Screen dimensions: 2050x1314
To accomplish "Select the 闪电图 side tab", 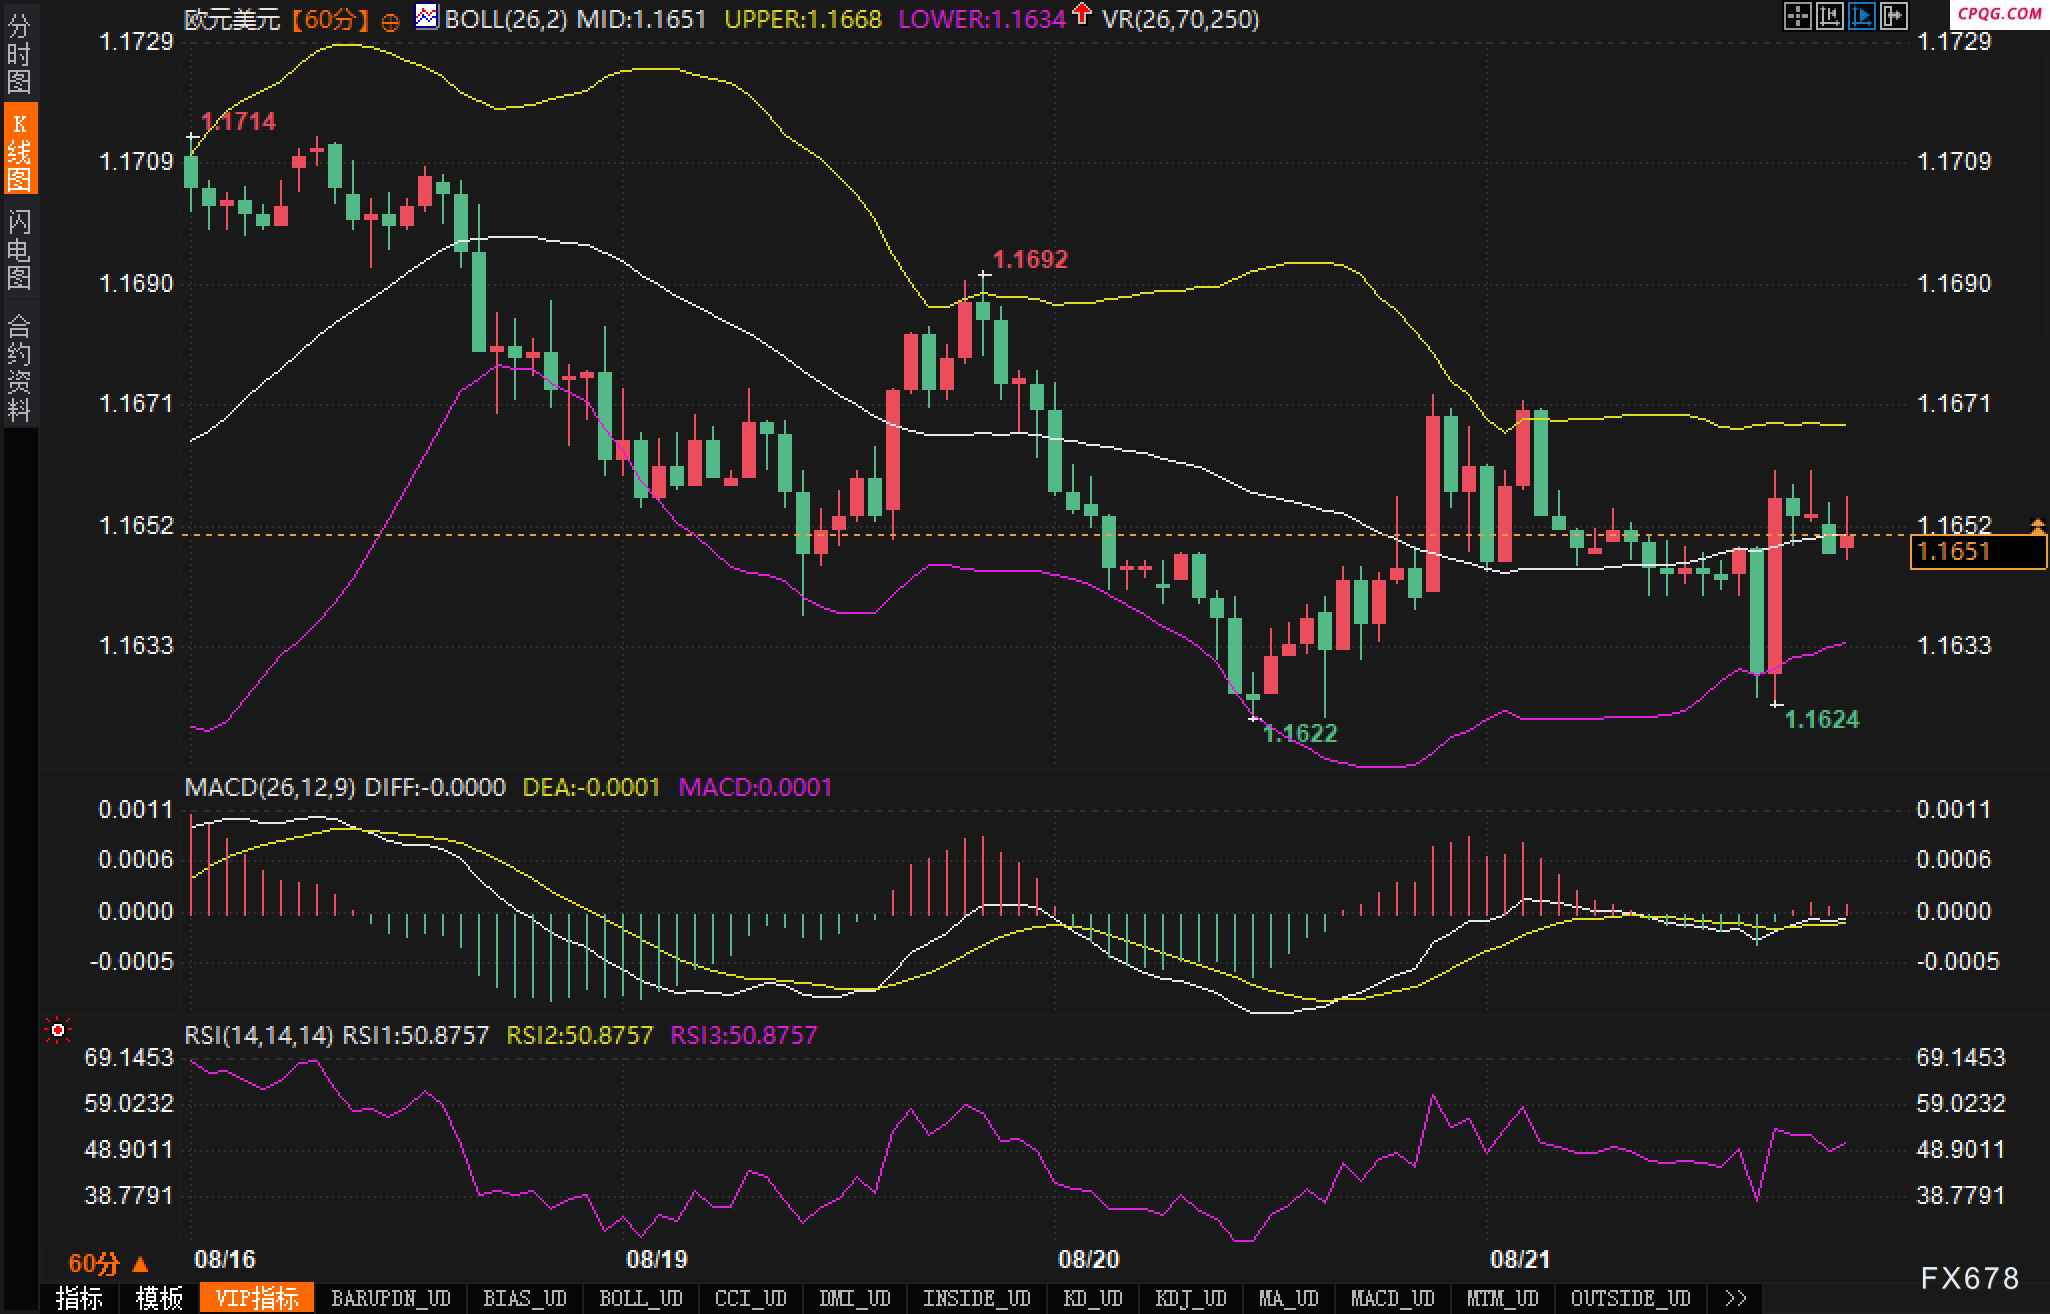I will (x=20, y=249).
